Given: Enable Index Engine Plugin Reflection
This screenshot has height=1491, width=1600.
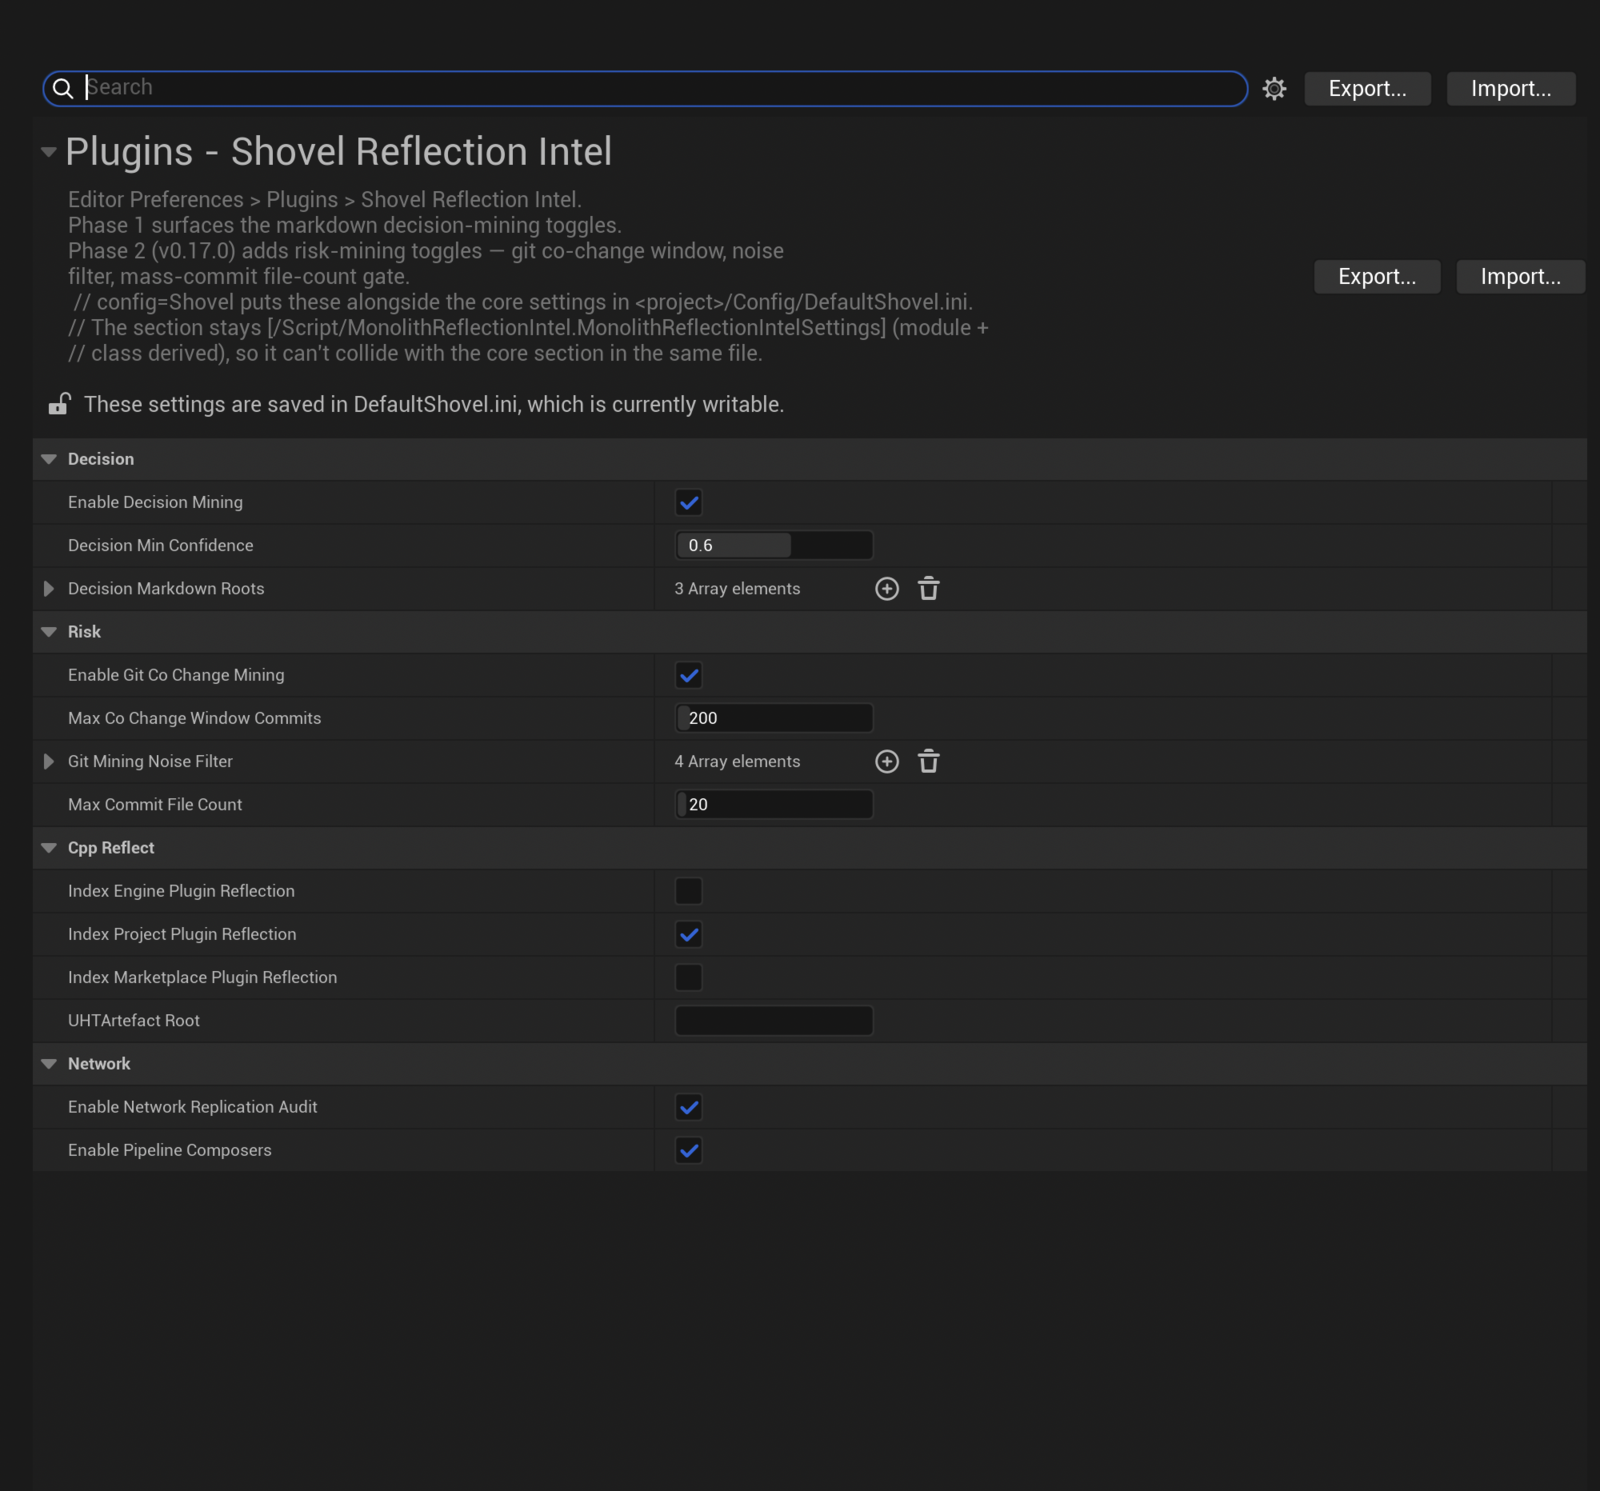Looking at the screenshot, I should pyautogui.click(x=689, y=891).
